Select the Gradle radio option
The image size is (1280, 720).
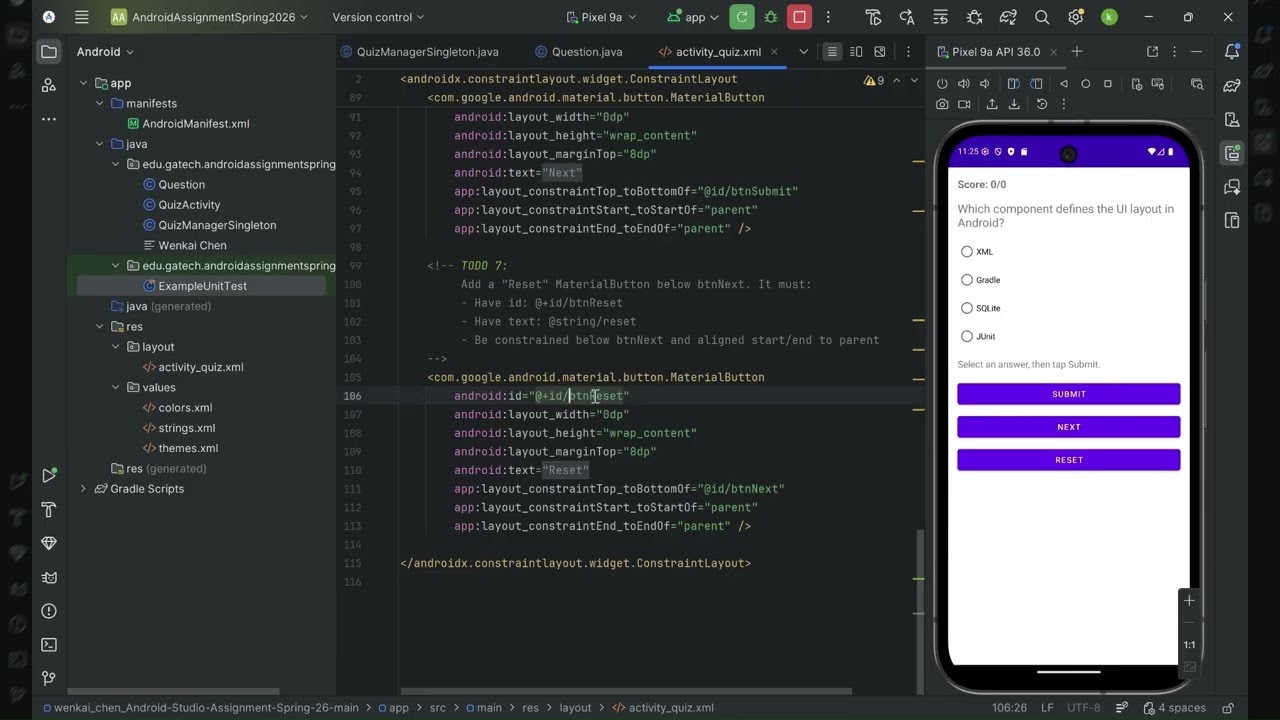[967, 280]
